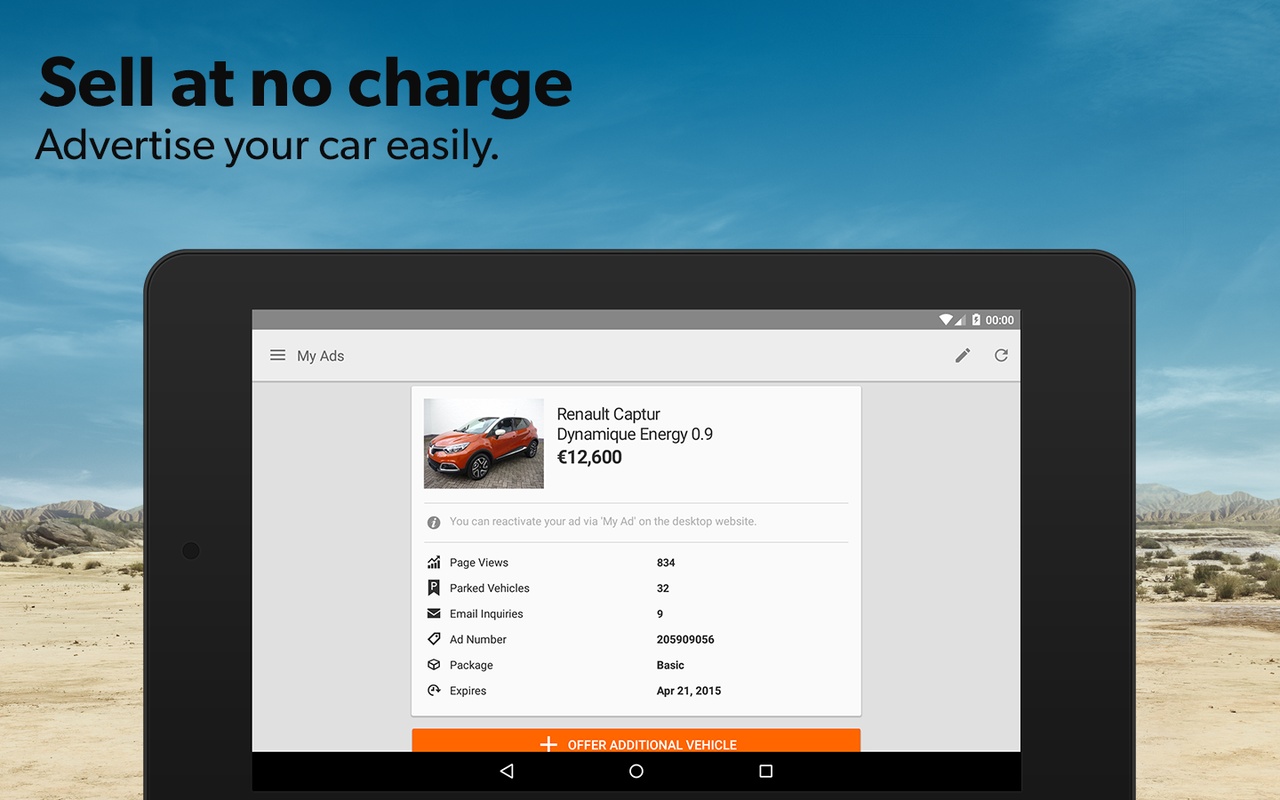Click the plus icon on orange button
This screenshot has width=1280, height=800.
pyautogui.click(x=548, y=744)
